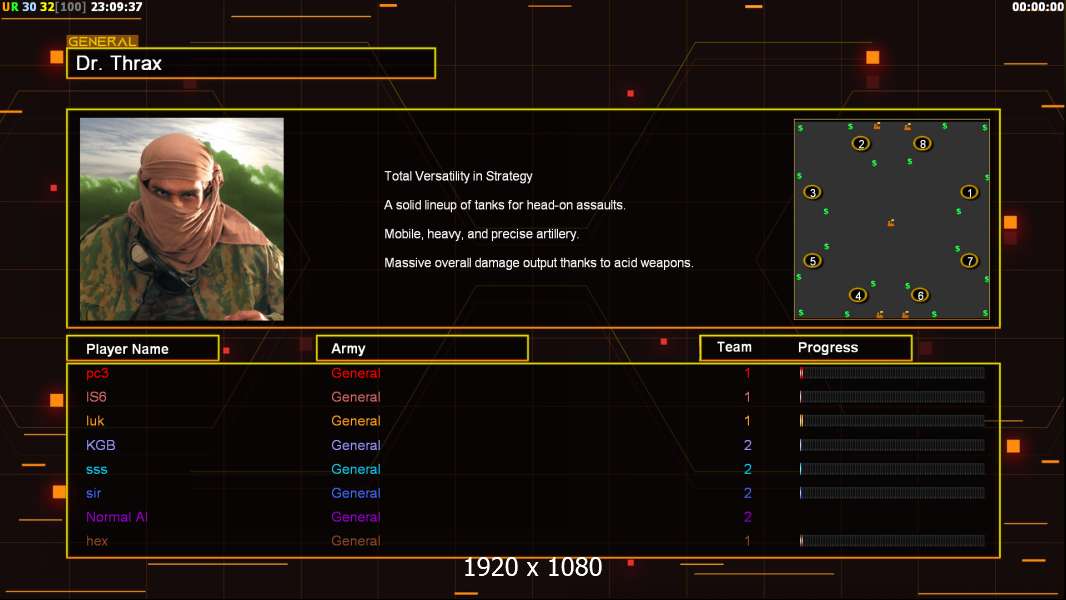The image size is (1066, 600).
Task: Click sss's team number 2
Action: pos(748,470)
